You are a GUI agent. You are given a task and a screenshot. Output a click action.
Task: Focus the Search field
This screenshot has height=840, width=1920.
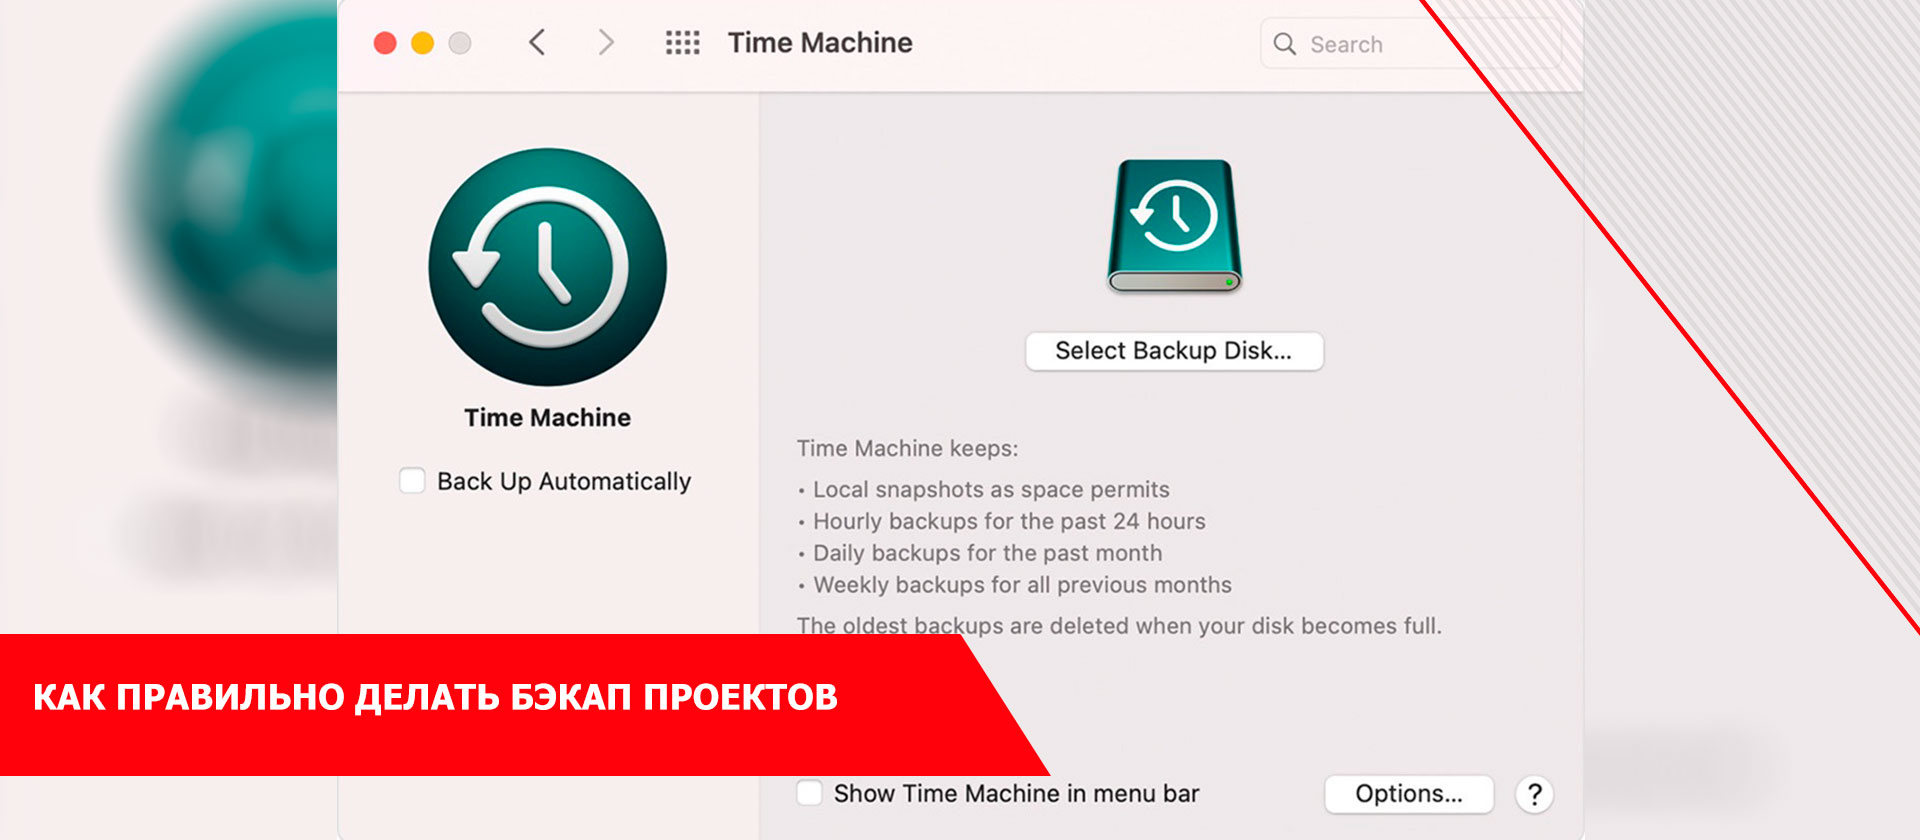[x=1410, y=44]
